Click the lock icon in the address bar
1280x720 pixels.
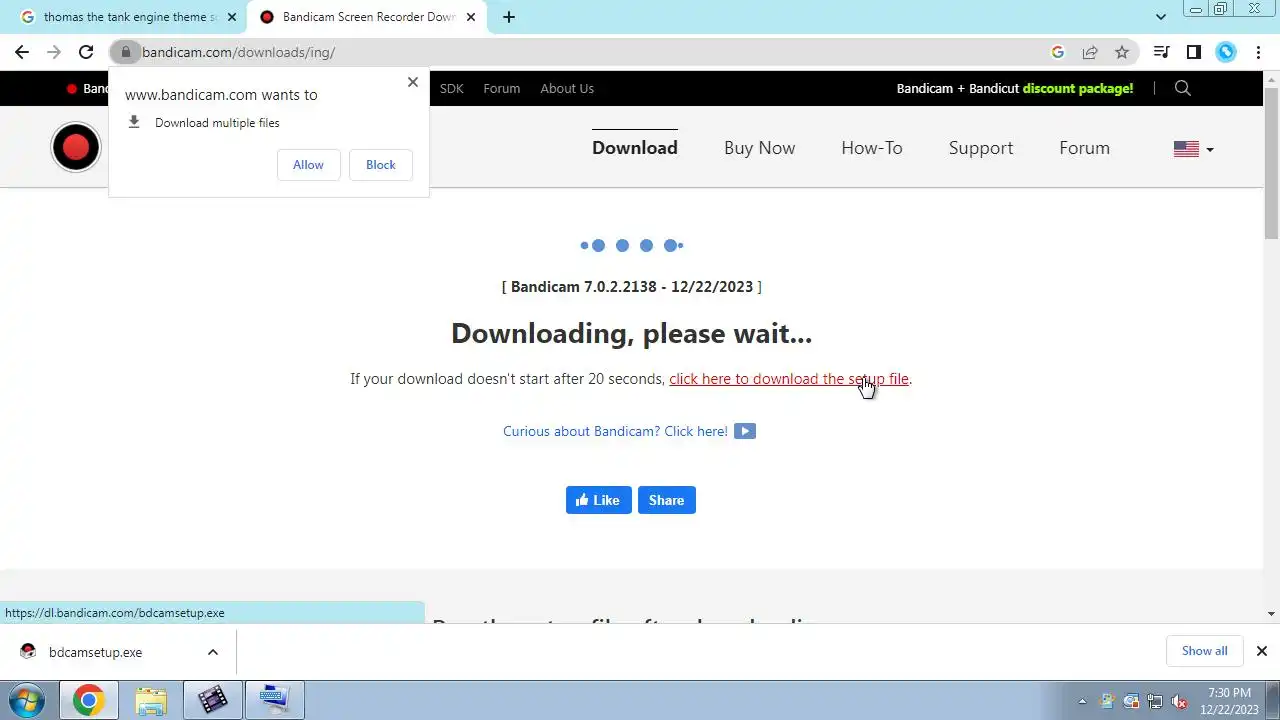pos(126,52)
